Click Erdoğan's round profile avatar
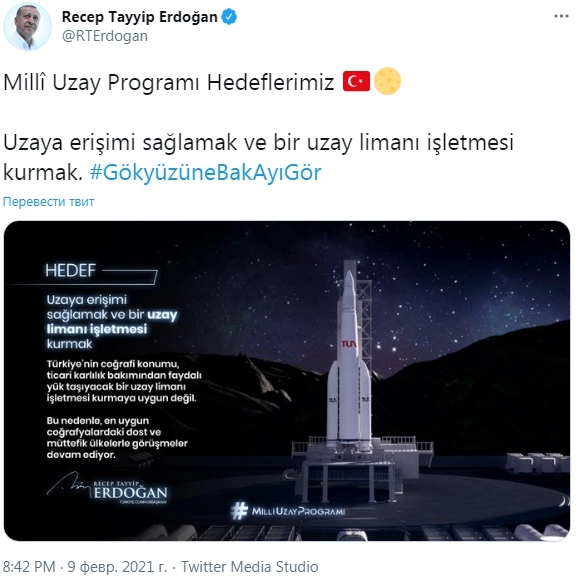 (x=27, y=27)
